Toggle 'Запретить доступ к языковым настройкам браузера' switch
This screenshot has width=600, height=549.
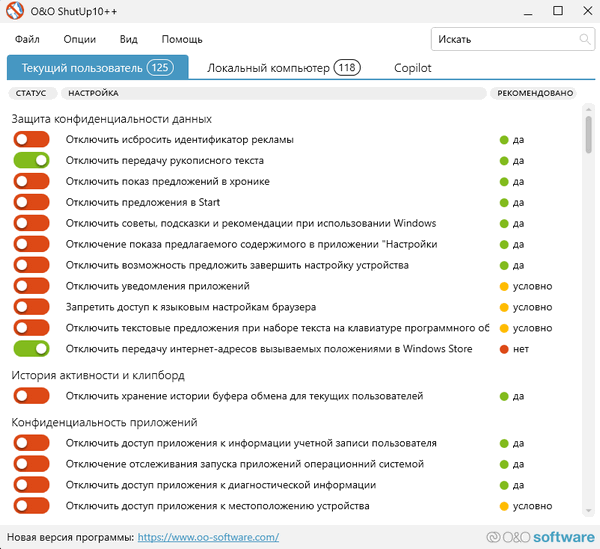(x=31, y=307)
